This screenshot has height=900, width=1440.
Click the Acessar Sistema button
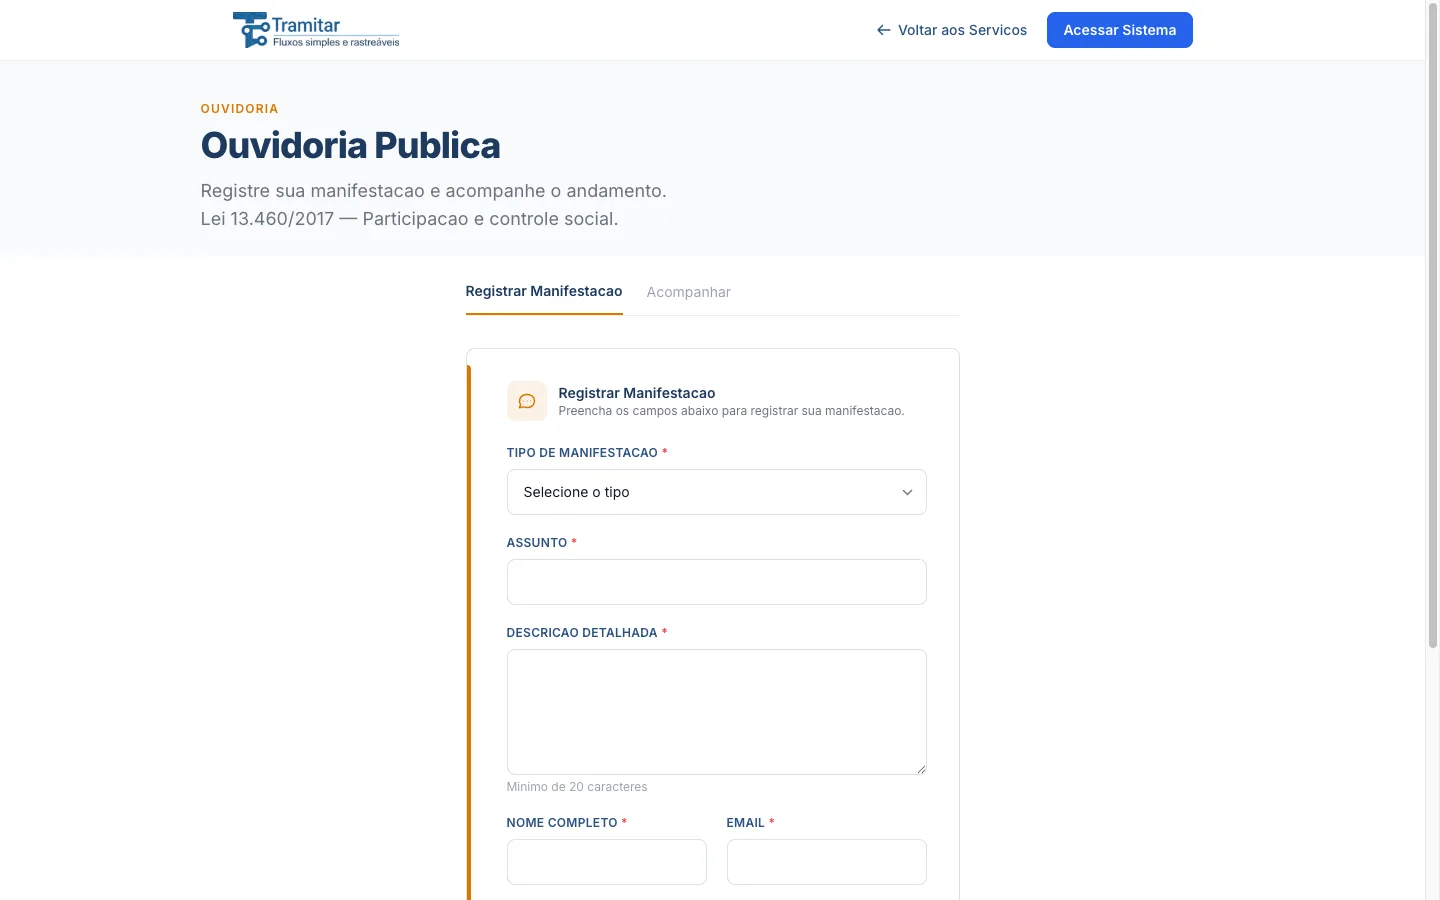pyautogui.click(x=1120, y=30)
